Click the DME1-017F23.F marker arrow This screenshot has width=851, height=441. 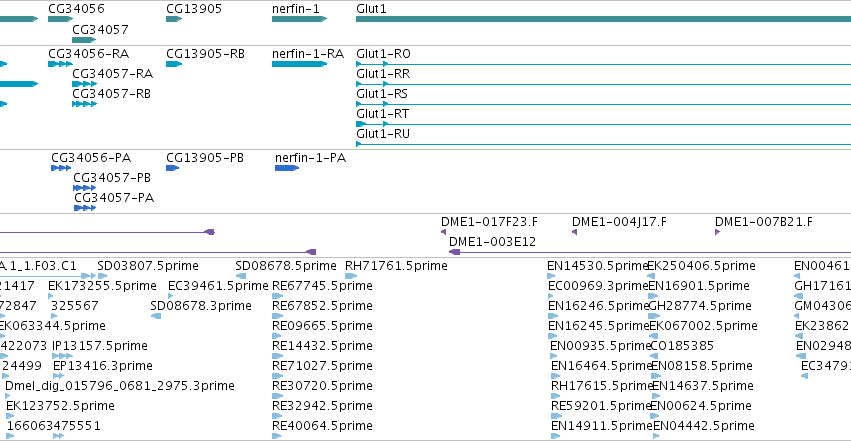443,232
